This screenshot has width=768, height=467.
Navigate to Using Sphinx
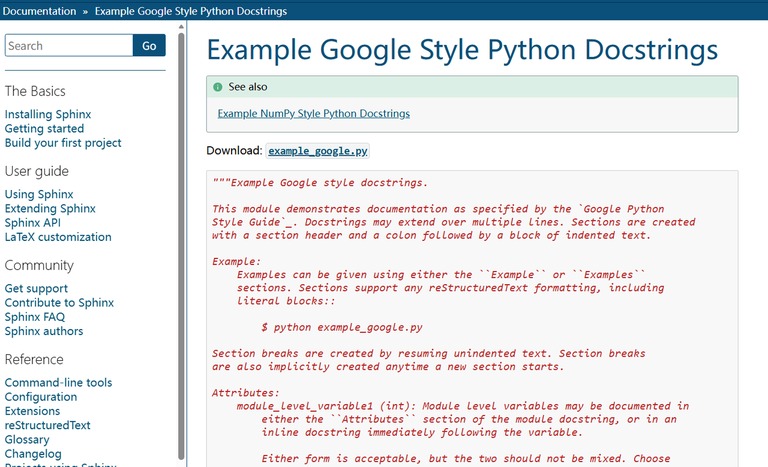pyautogui.click(x=39, y=194)
